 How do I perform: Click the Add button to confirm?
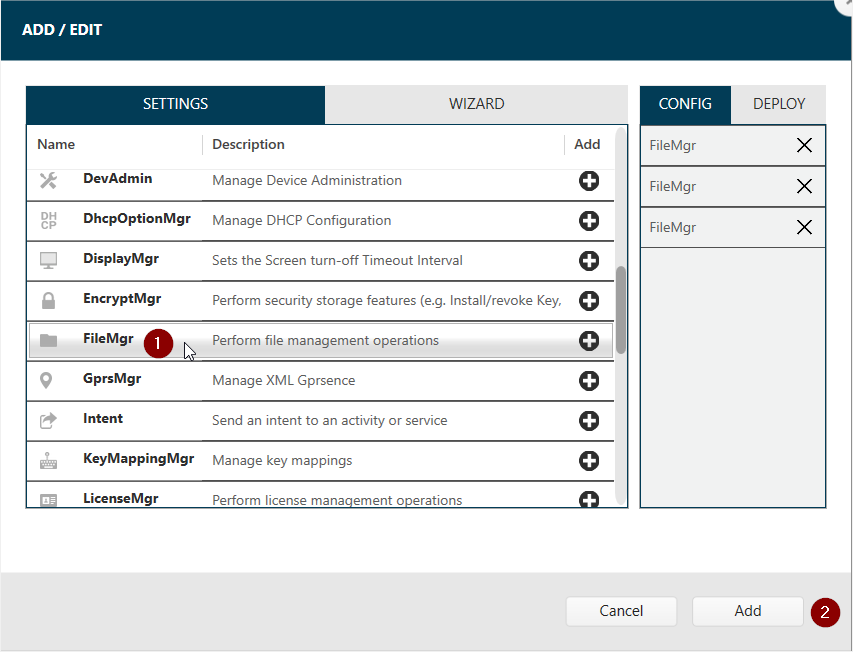747,611
